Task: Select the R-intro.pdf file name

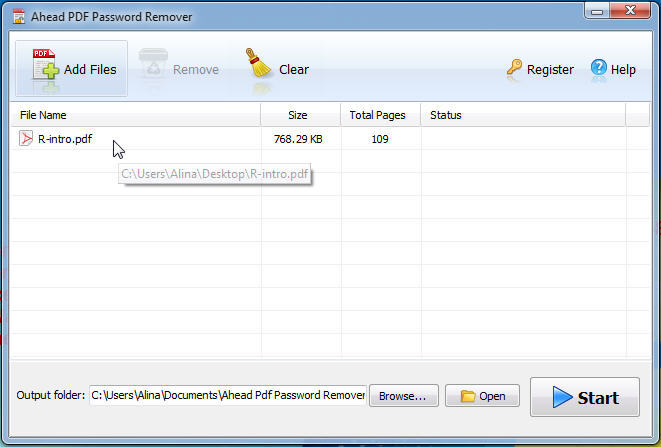Action: click(65, 139)
